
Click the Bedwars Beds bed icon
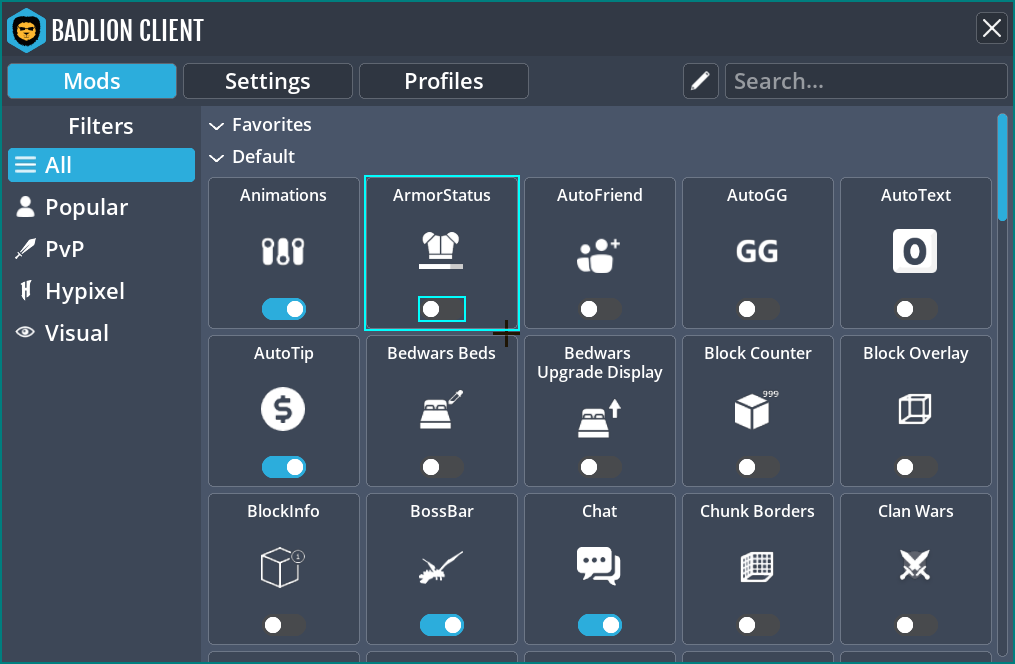tap(441, 410)
